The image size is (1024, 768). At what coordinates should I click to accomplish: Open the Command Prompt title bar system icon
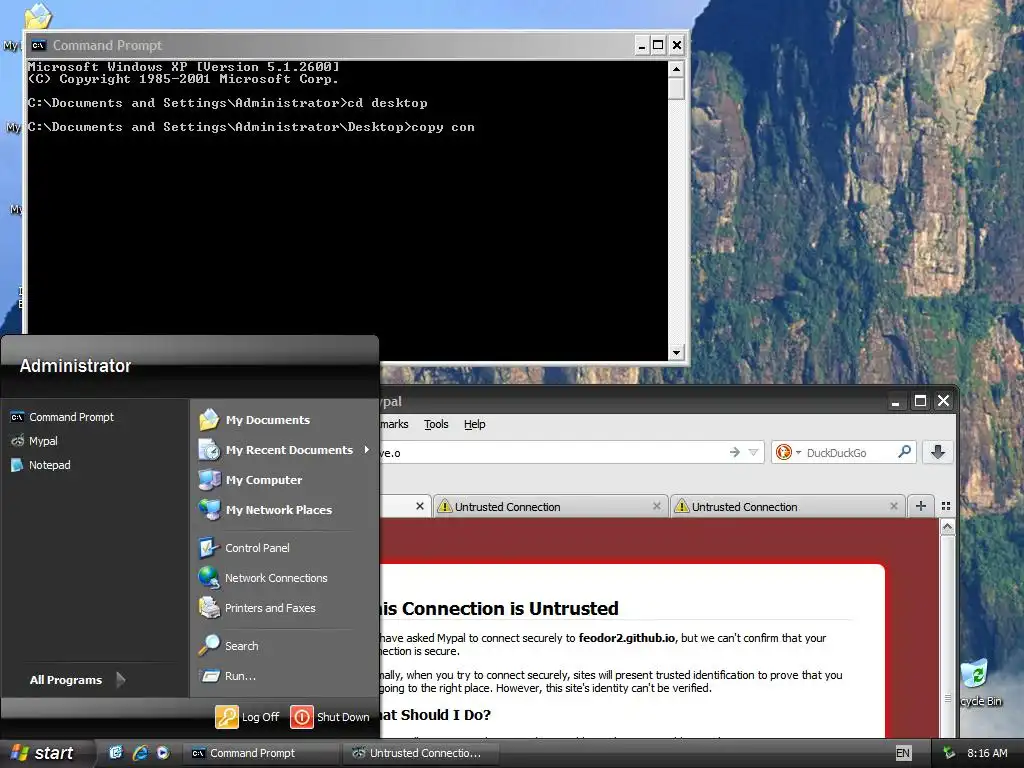pyautogui.click(x=39, y=45)
